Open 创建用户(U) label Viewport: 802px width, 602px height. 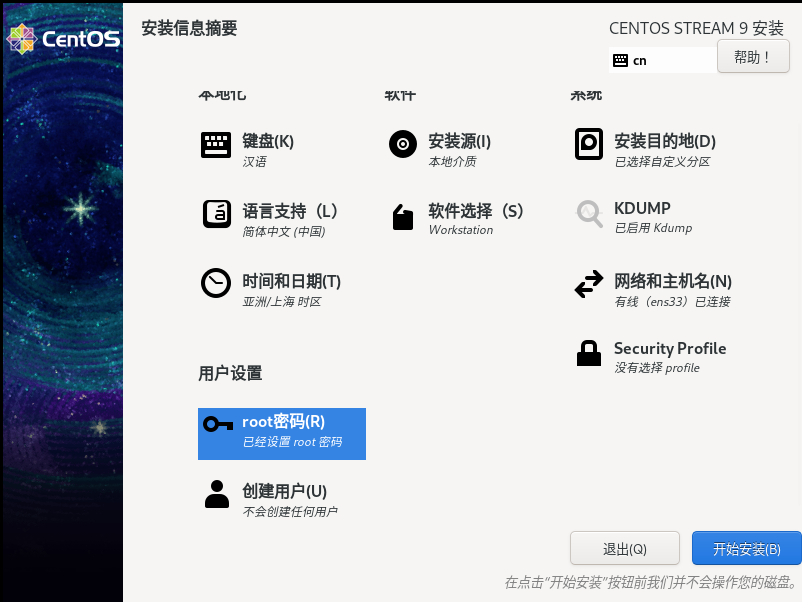pyautogui.click(x=284, y=491)
